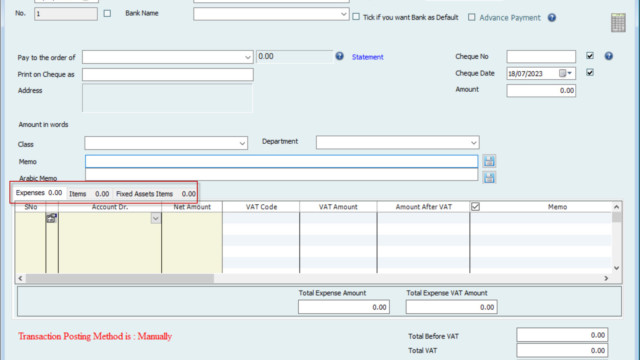This screenshot has width=640, height=360.
Task: Click the grid's horizontal scrollbar thumb
Action: pos(120,278)
